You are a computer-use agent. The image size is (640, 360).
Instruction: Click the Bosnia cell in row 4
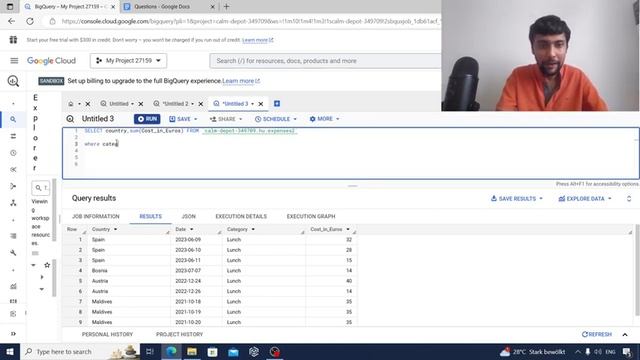100,271
